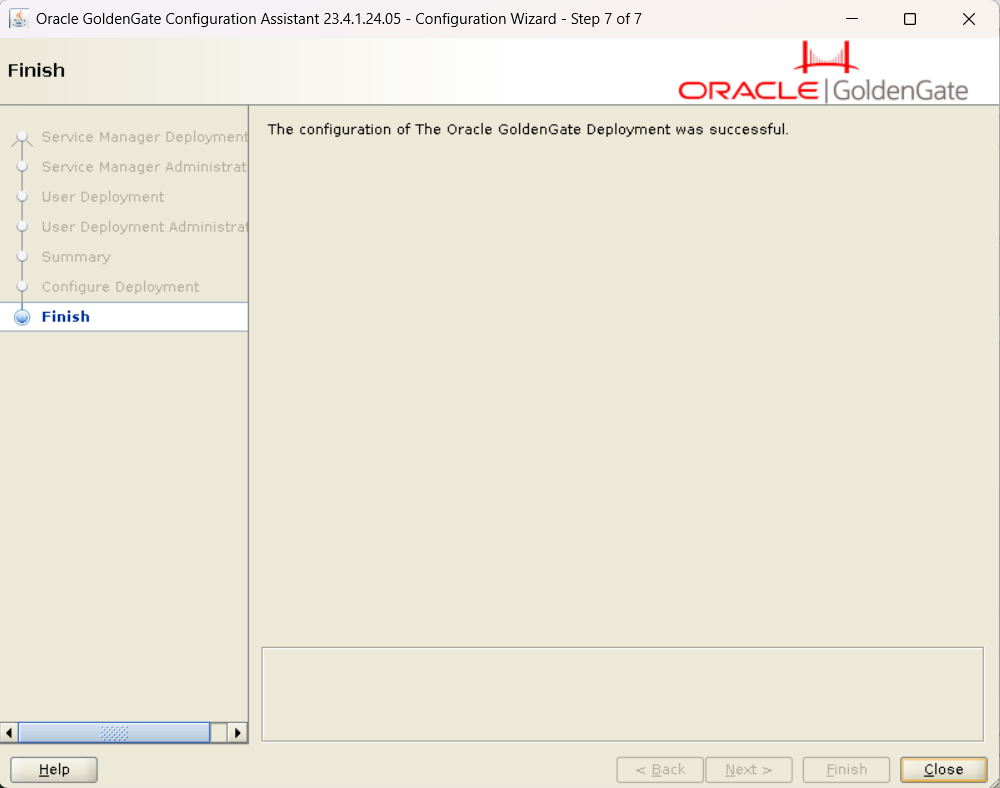Click the empty message box at the bottom
The height and width of the screenshot is (788, 1000).
click(x=622, y=694)
